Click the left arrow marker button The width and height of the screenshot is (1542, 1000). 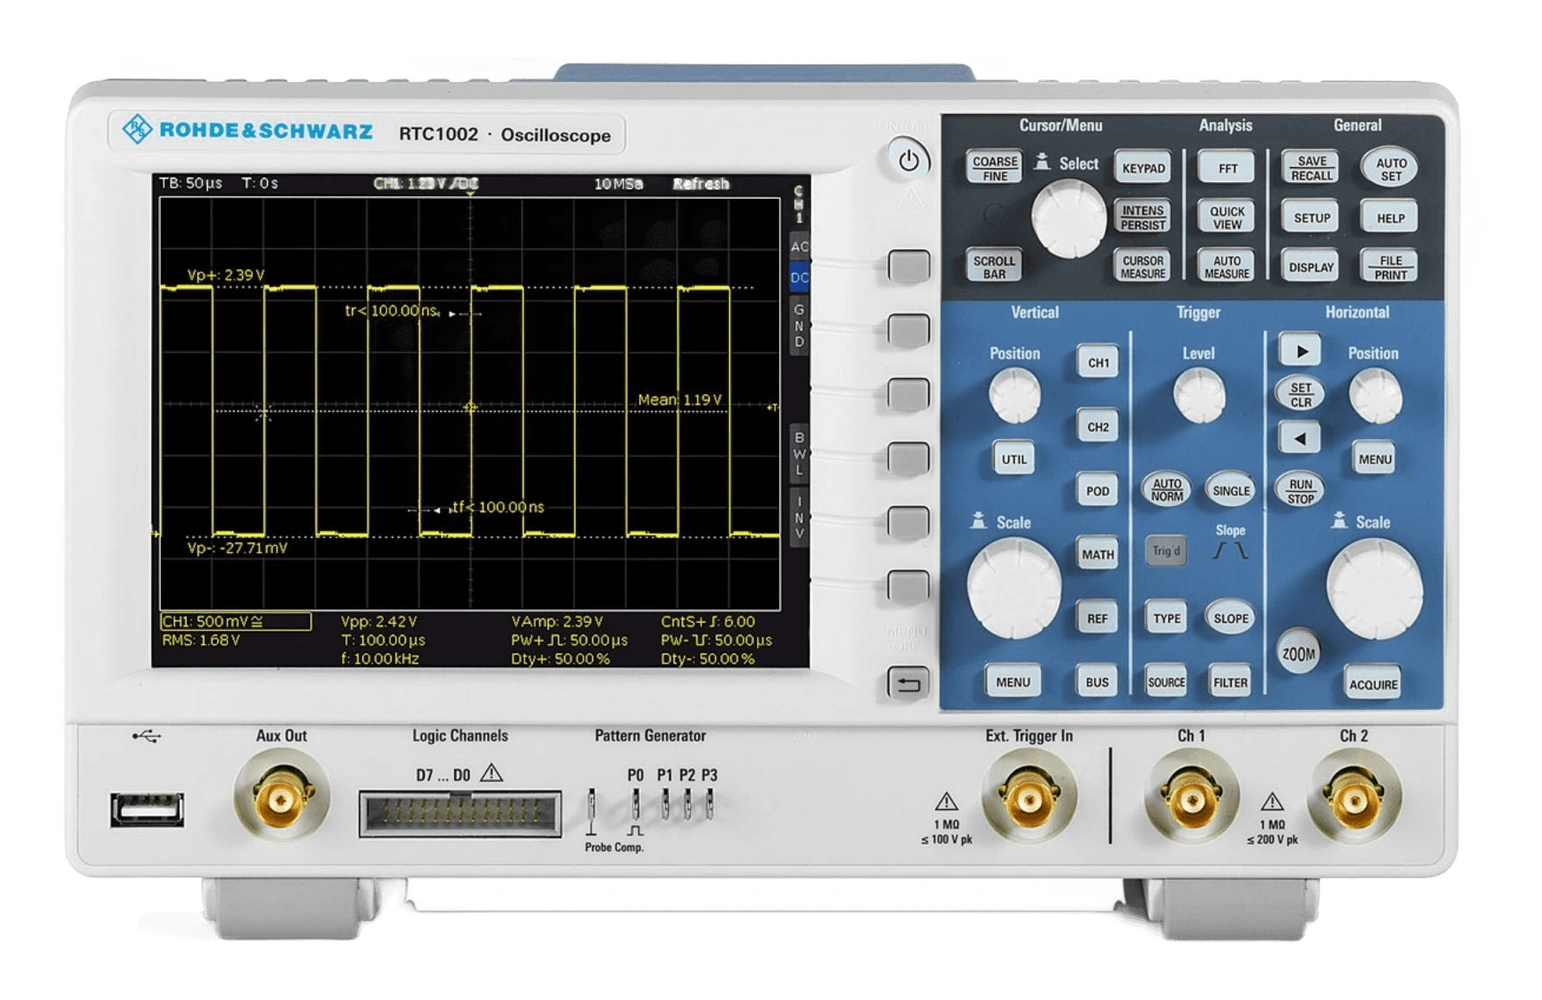coord(1300,437)
